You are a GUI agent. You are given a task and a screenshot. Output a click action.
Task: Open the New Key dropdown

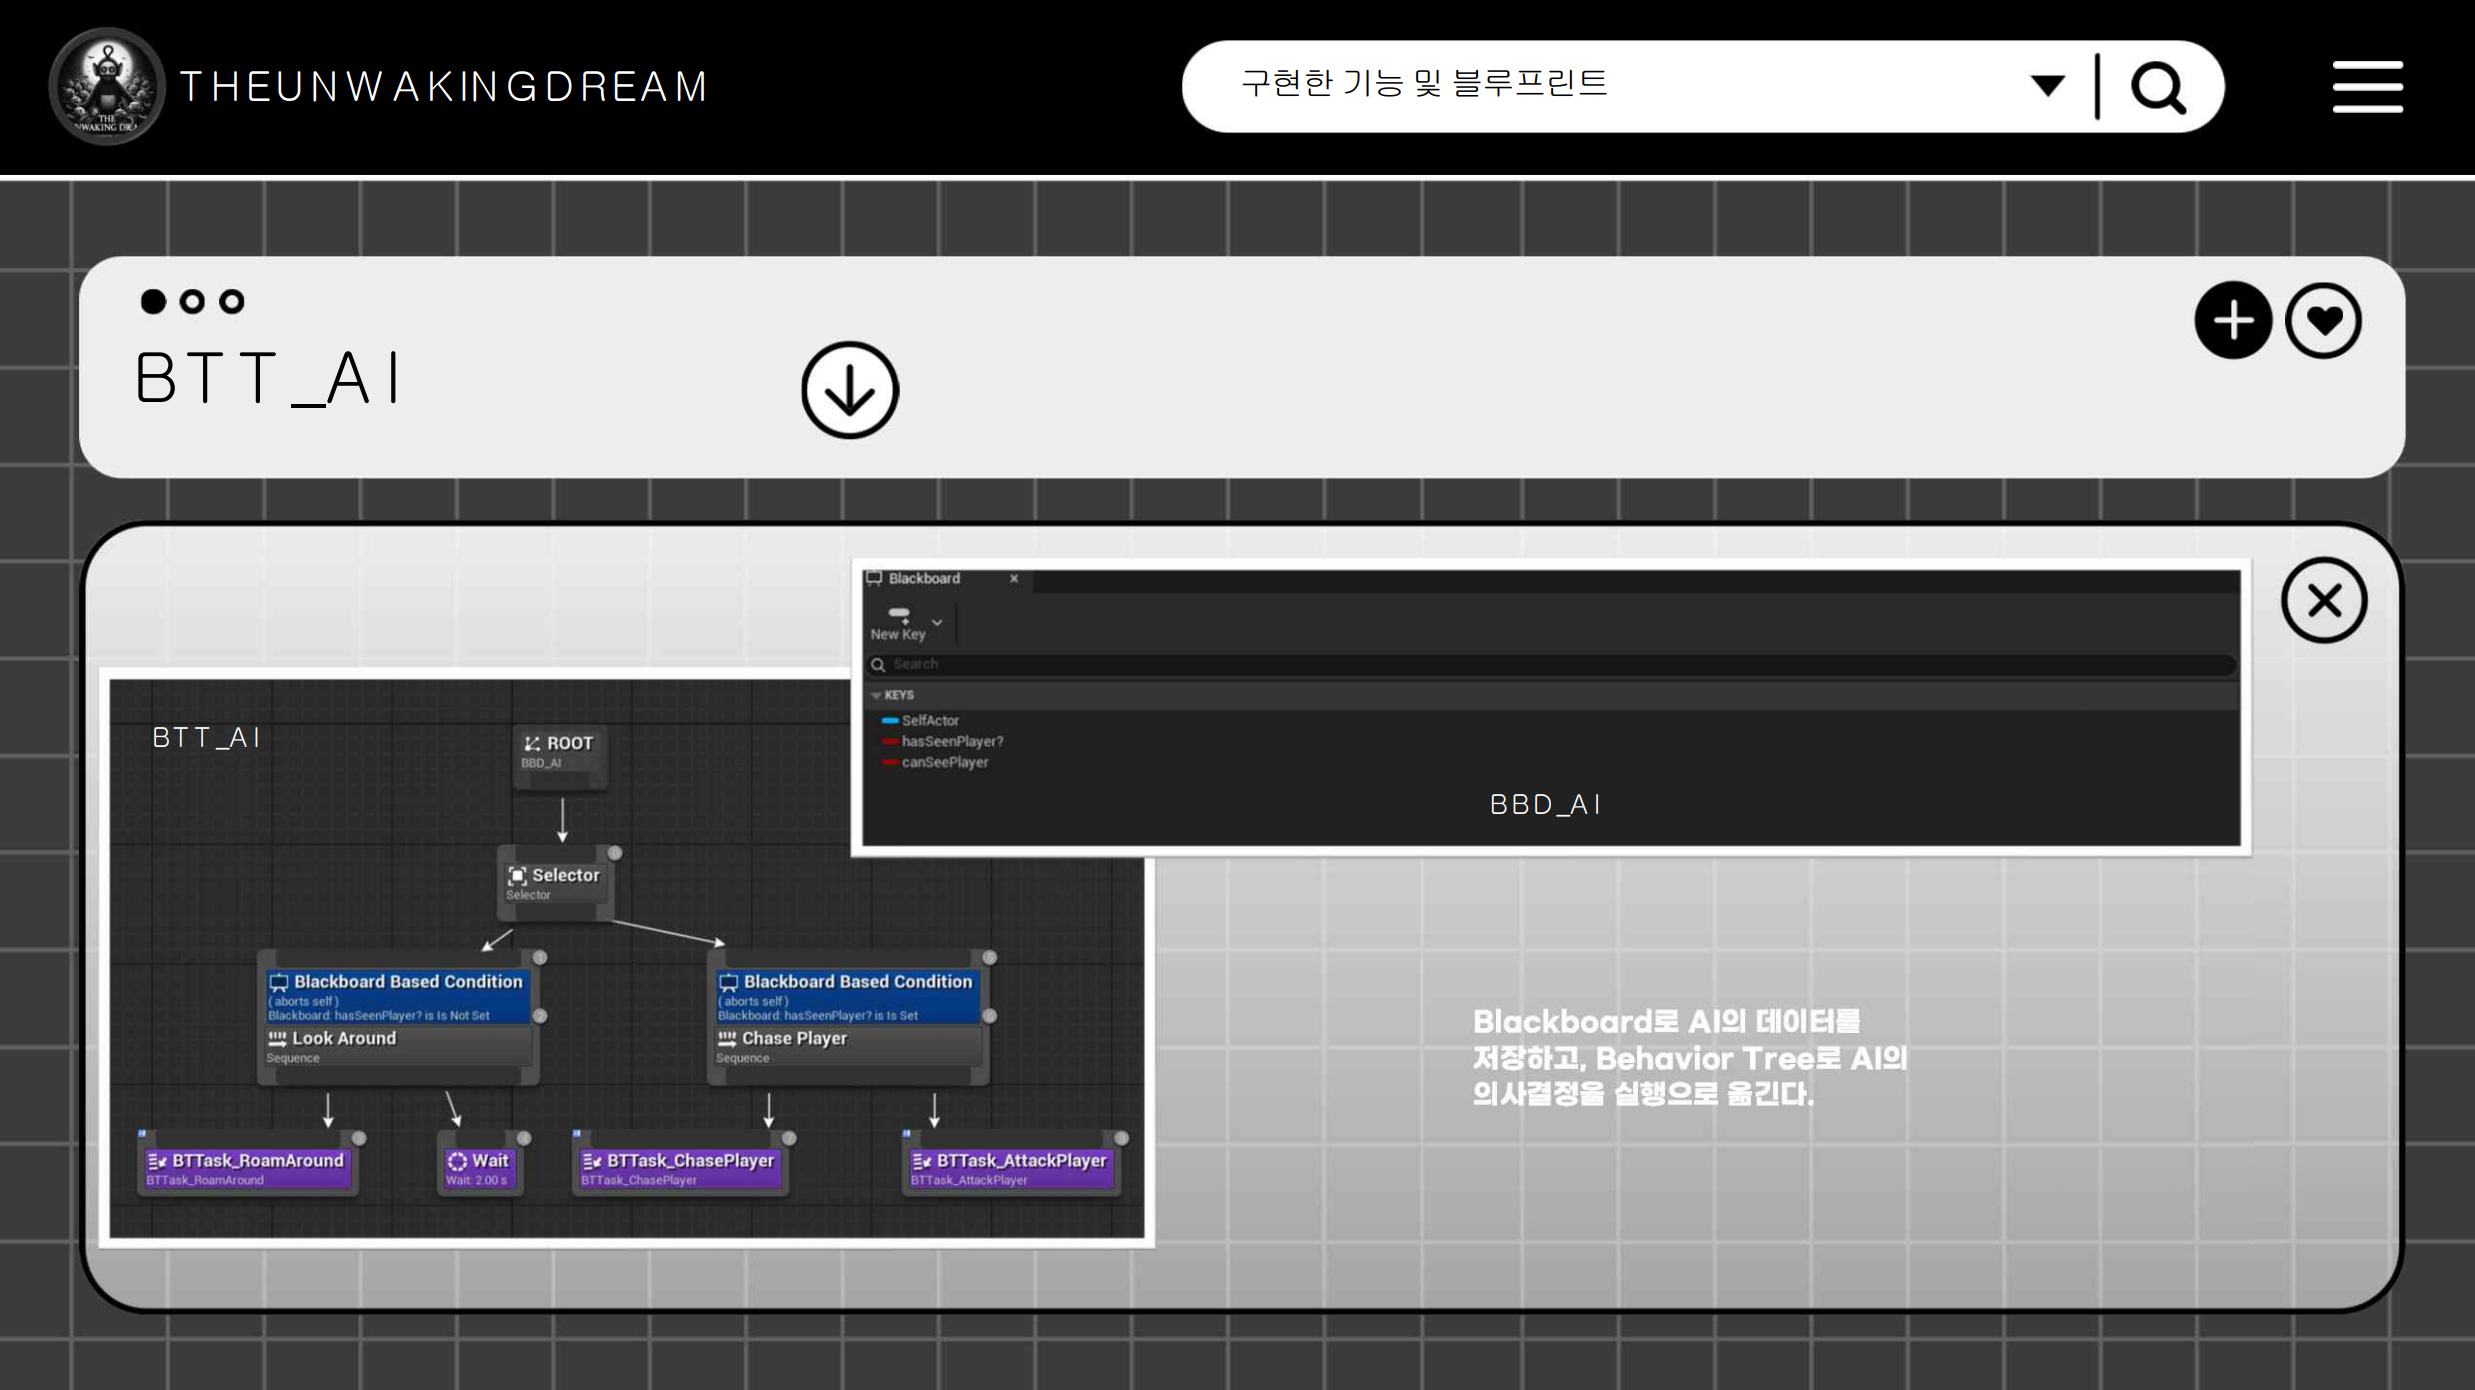tap(937, 623)
